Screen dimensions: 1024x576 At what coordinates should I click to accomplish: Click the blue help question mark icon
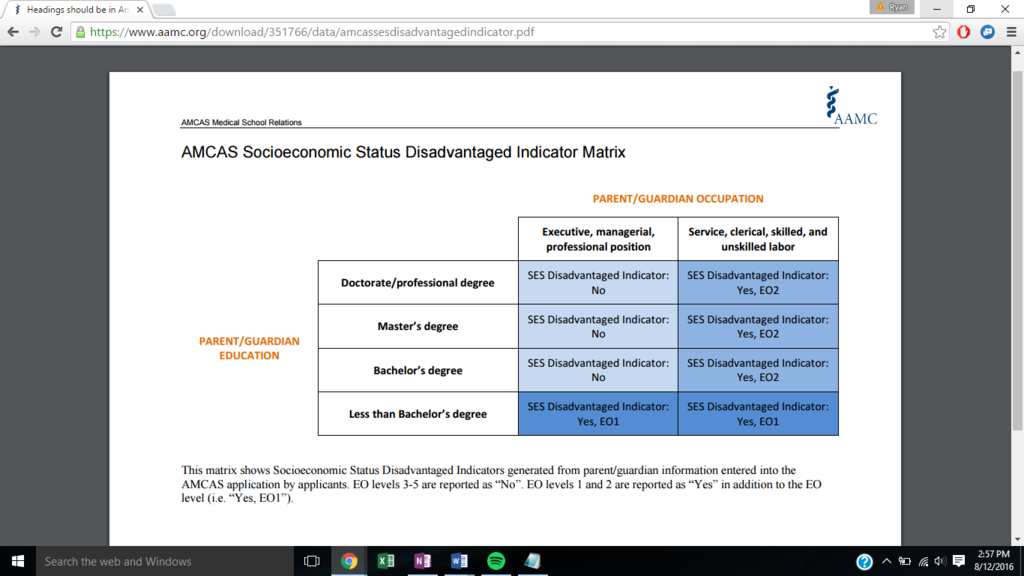[x=864, y=562]
